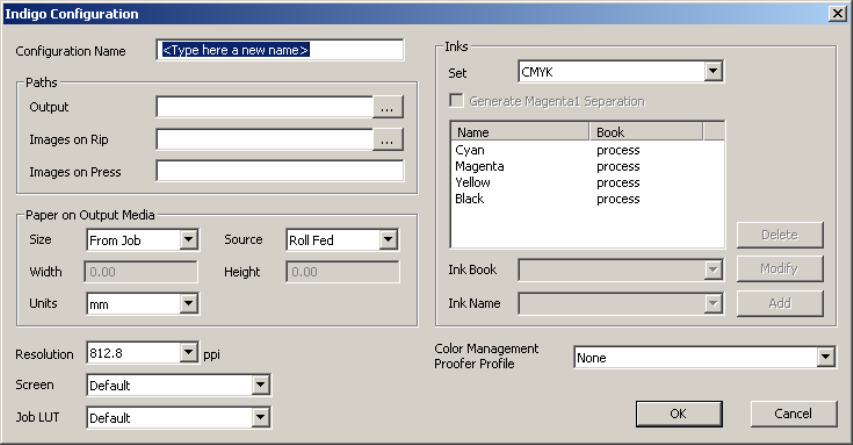The width and height of the screenshot is (853, 445).
Task: Open the Resolution dropdown showing 812.8
Action: 143,353
